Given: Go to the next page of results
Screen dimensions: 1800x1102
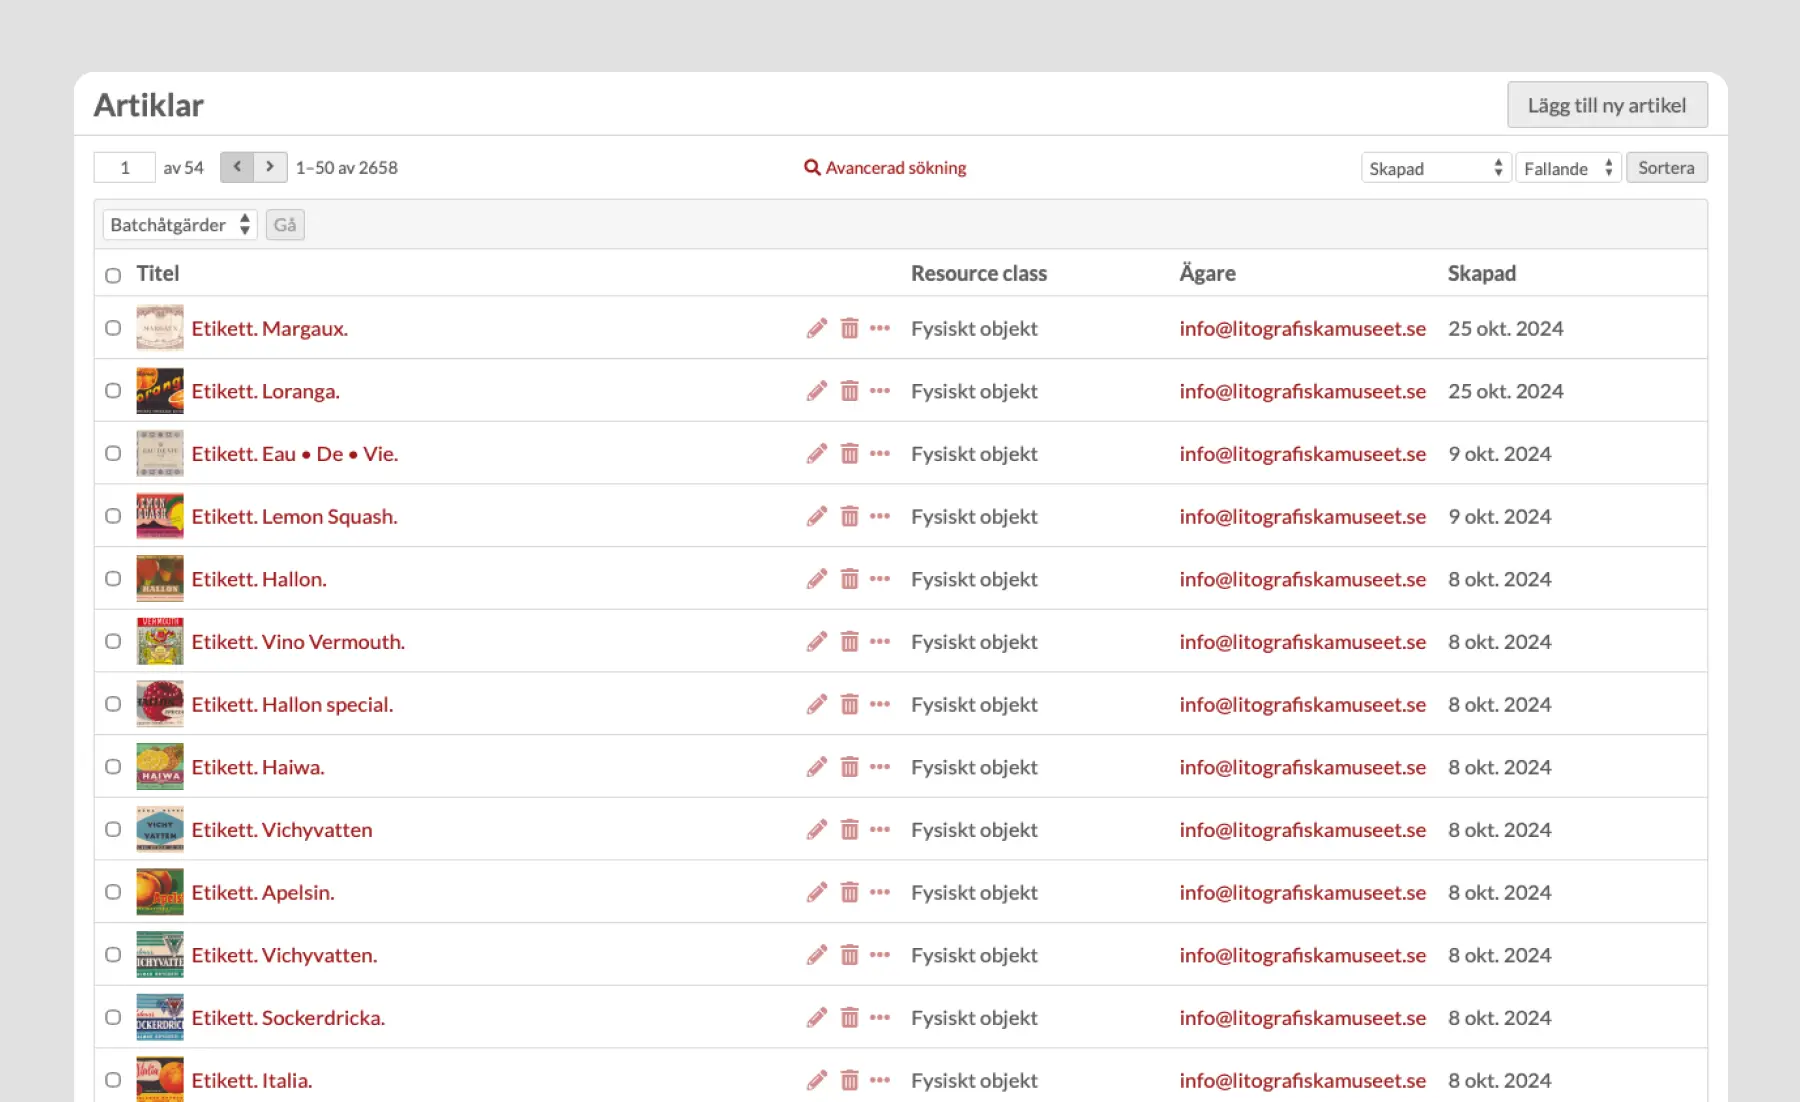Looking at the screenshot, I should pos(270,167).
